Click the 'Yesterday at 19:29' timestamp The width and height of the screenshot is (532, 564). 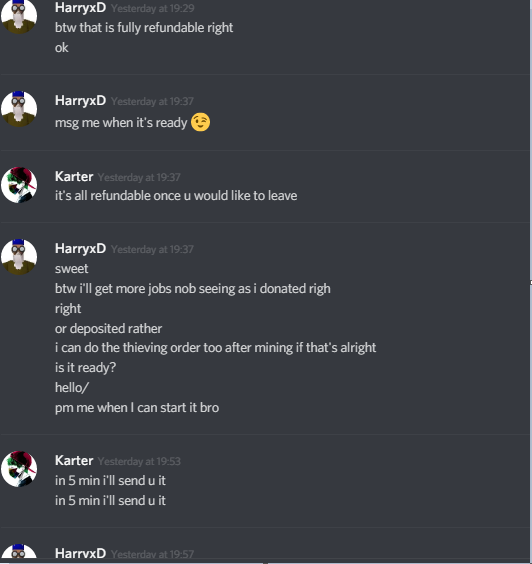pyautogui.click(x=153, y=8)
